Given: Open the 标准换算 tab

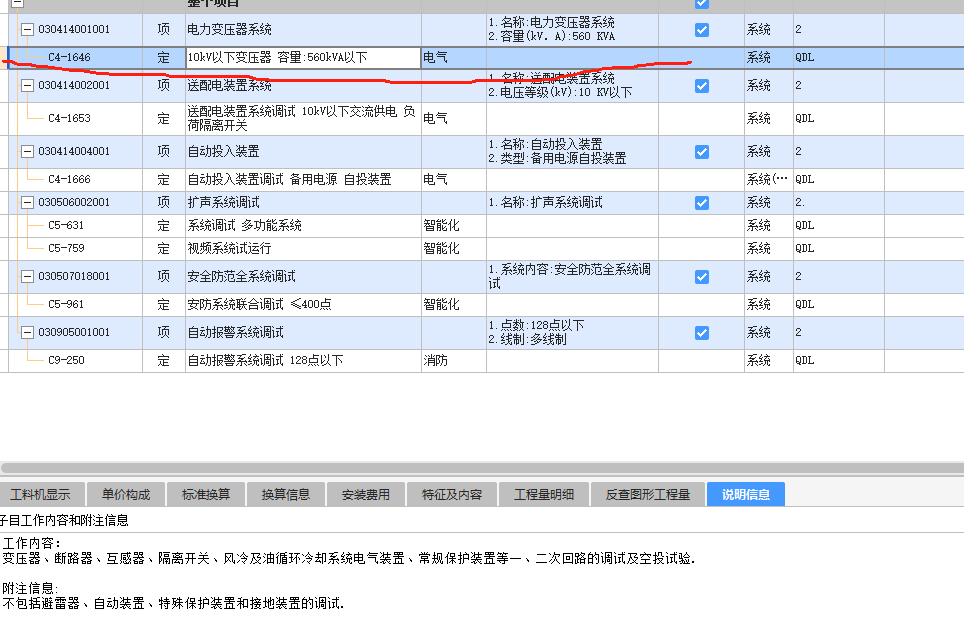Looking at the screenshot, I should pyautogui.click(x=206, y=494).
